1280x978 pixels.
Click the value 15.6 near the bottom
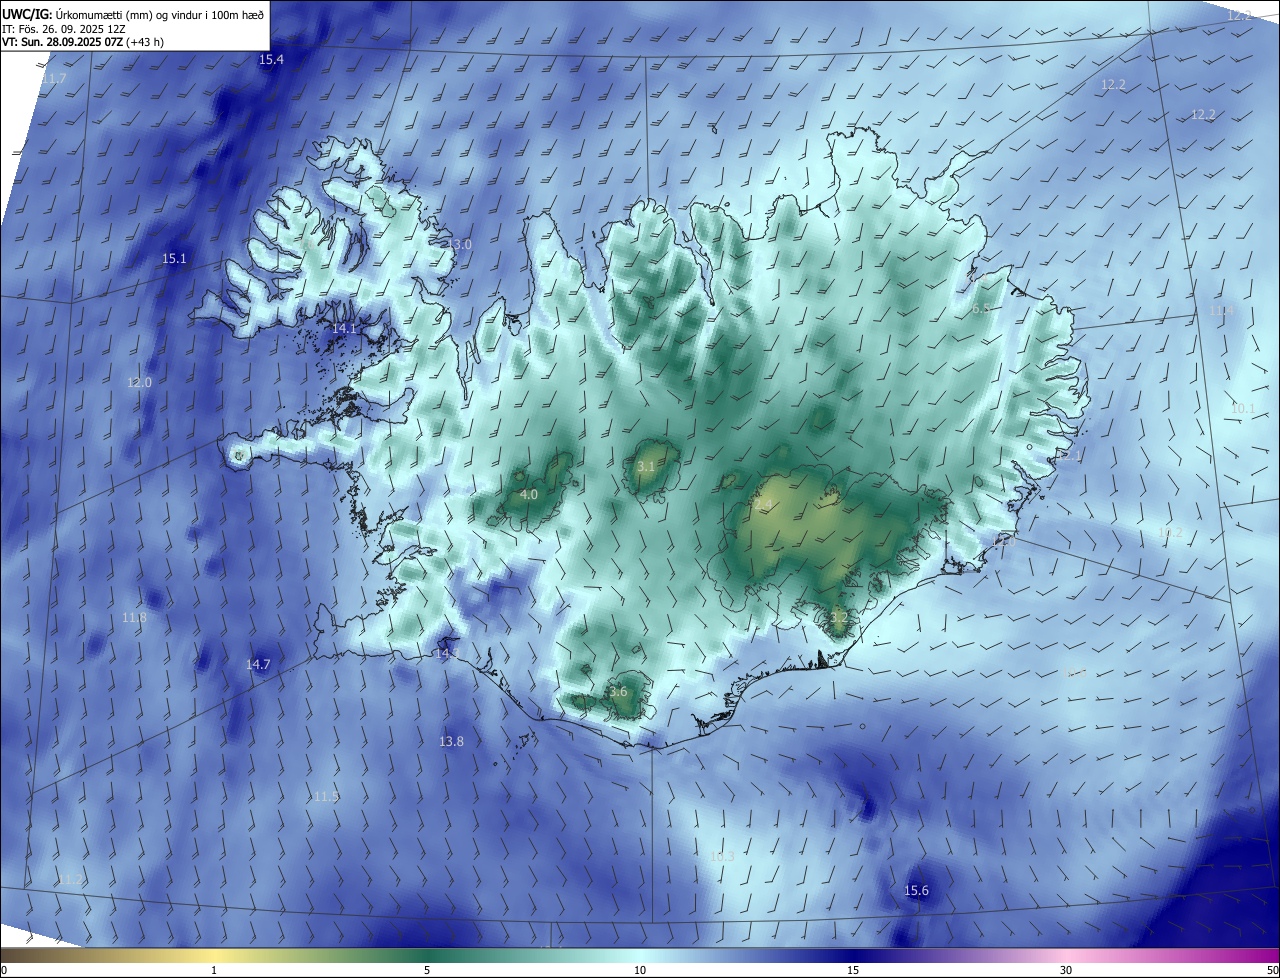tap(916, 891)
